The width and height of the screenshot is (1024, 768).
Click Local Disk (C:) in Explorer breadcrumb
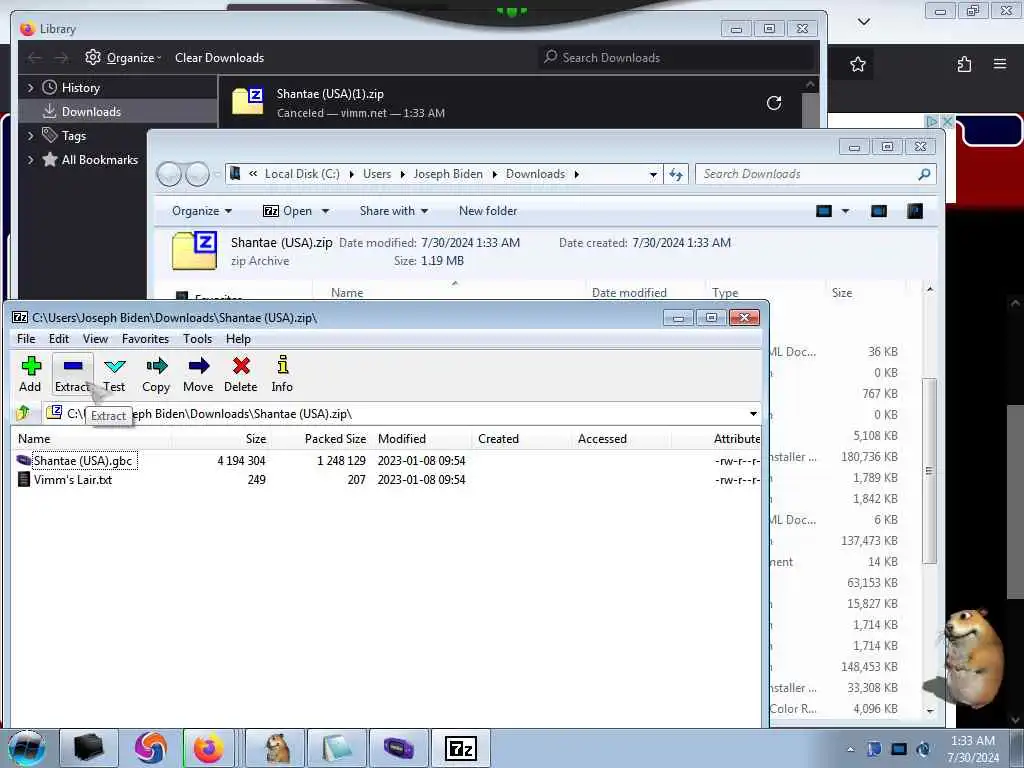pyautogui.click(x=302, y=174)
